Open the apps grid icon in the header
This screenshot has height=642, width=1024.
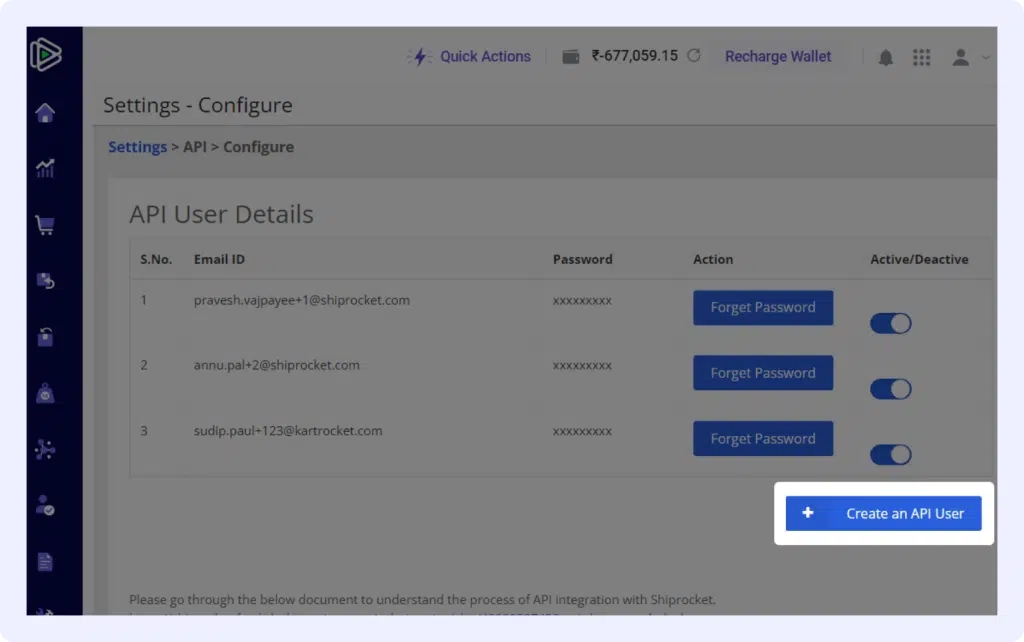(921, 58)
